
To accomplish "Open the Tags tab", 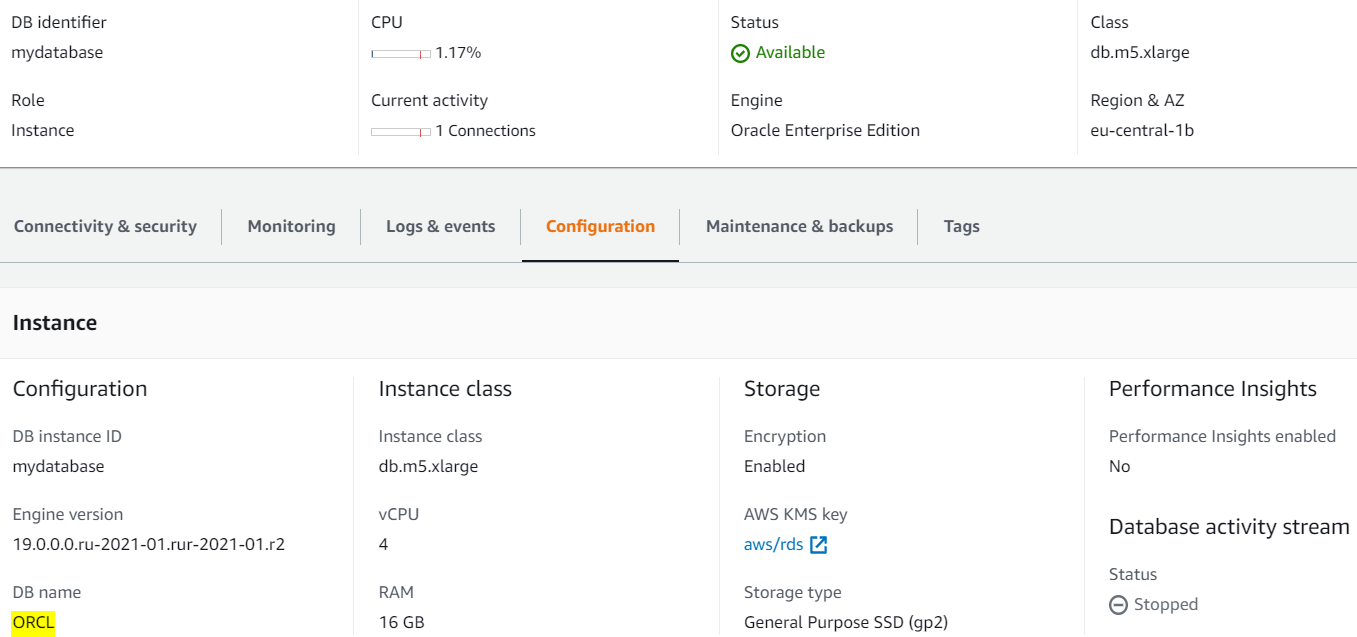I will [961, 226].
